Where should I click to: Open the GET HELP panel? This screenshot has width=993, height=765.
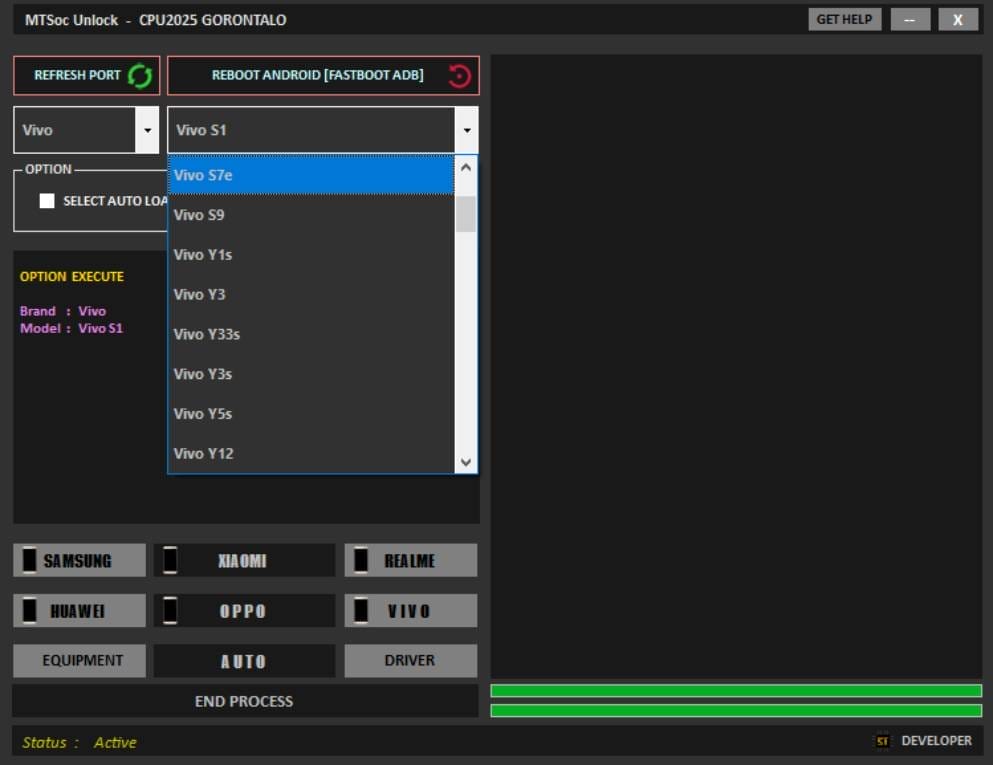[x=843, y=18]
